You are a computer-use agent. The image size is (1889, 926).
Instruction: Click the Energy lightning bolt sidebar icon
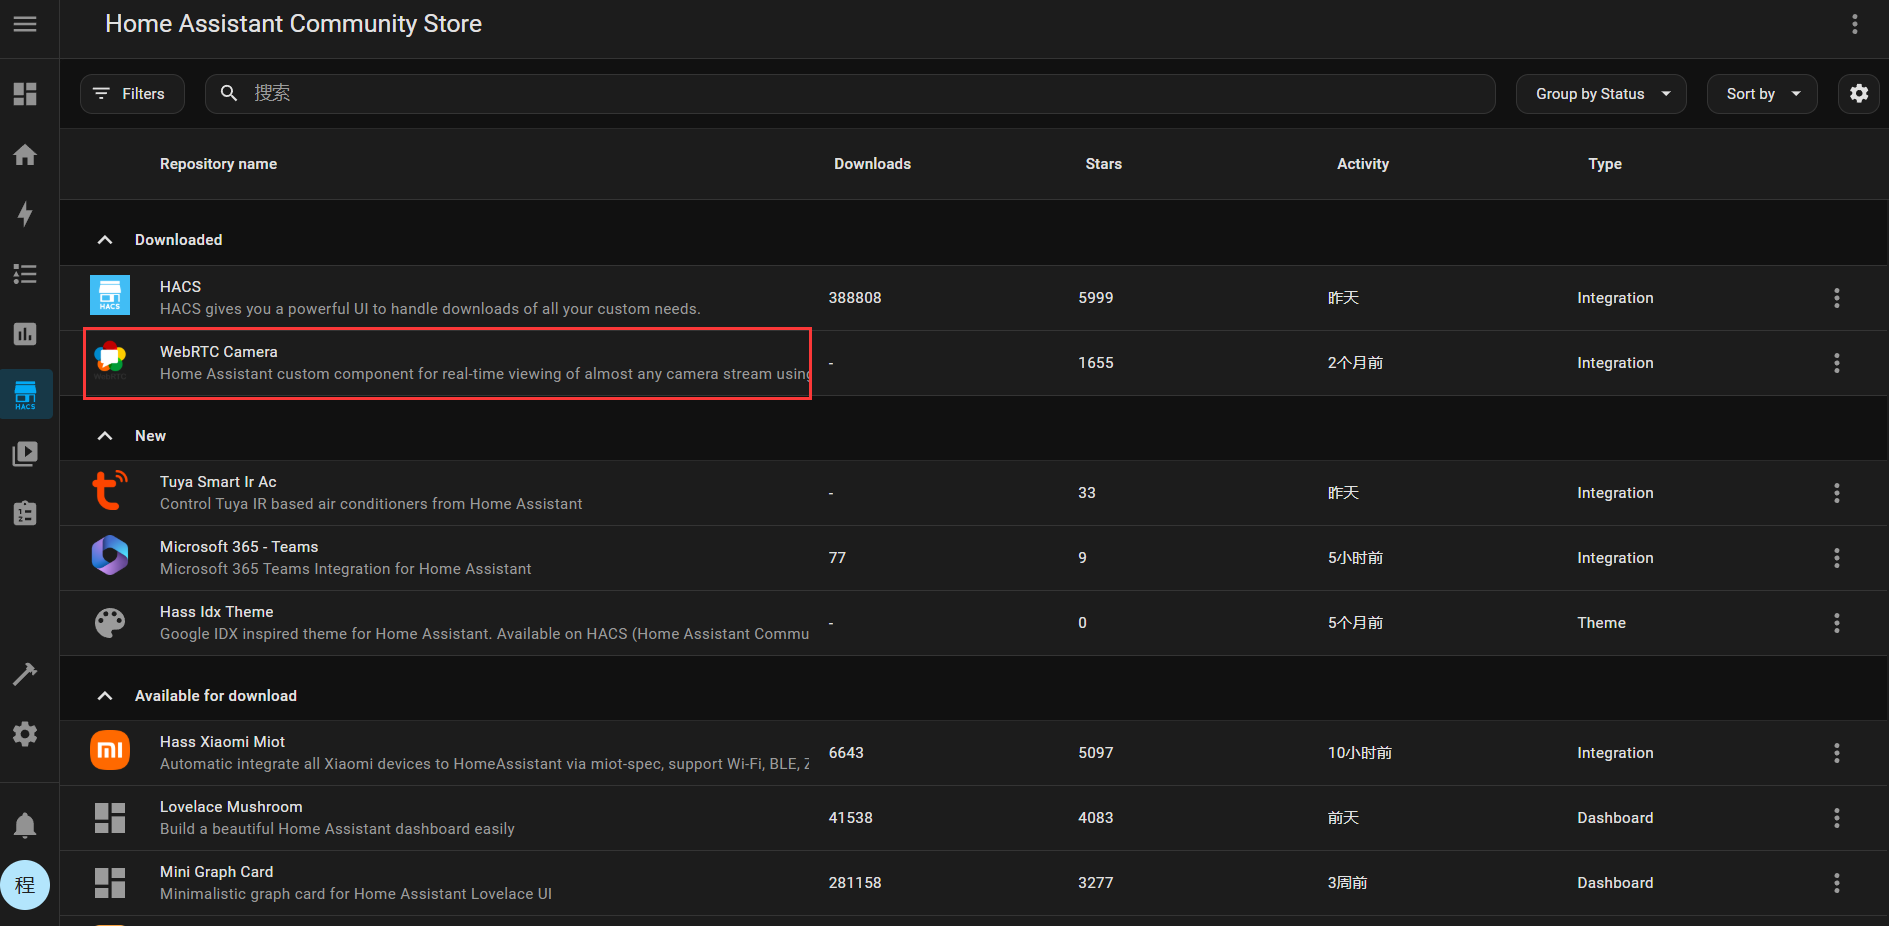coord(25,214)
